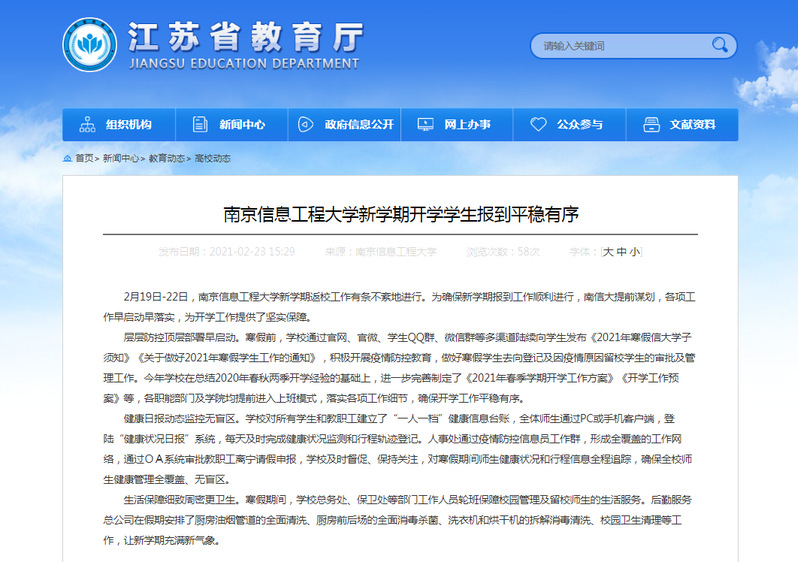Set font size to 大 (large)

pyautogui.click(x=608, y=252)
